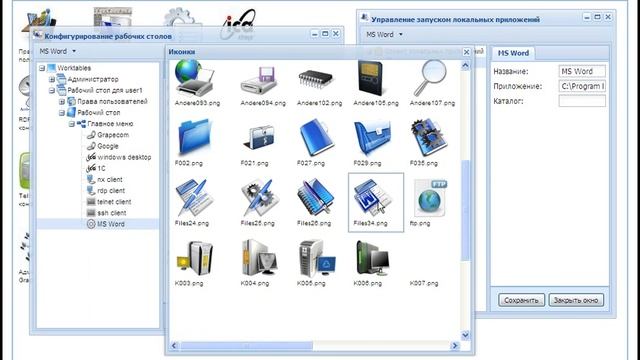The image size is (640, 360).
Task: Pick the Files25.png gear and pen icon
Action: [x=260, y=198]
